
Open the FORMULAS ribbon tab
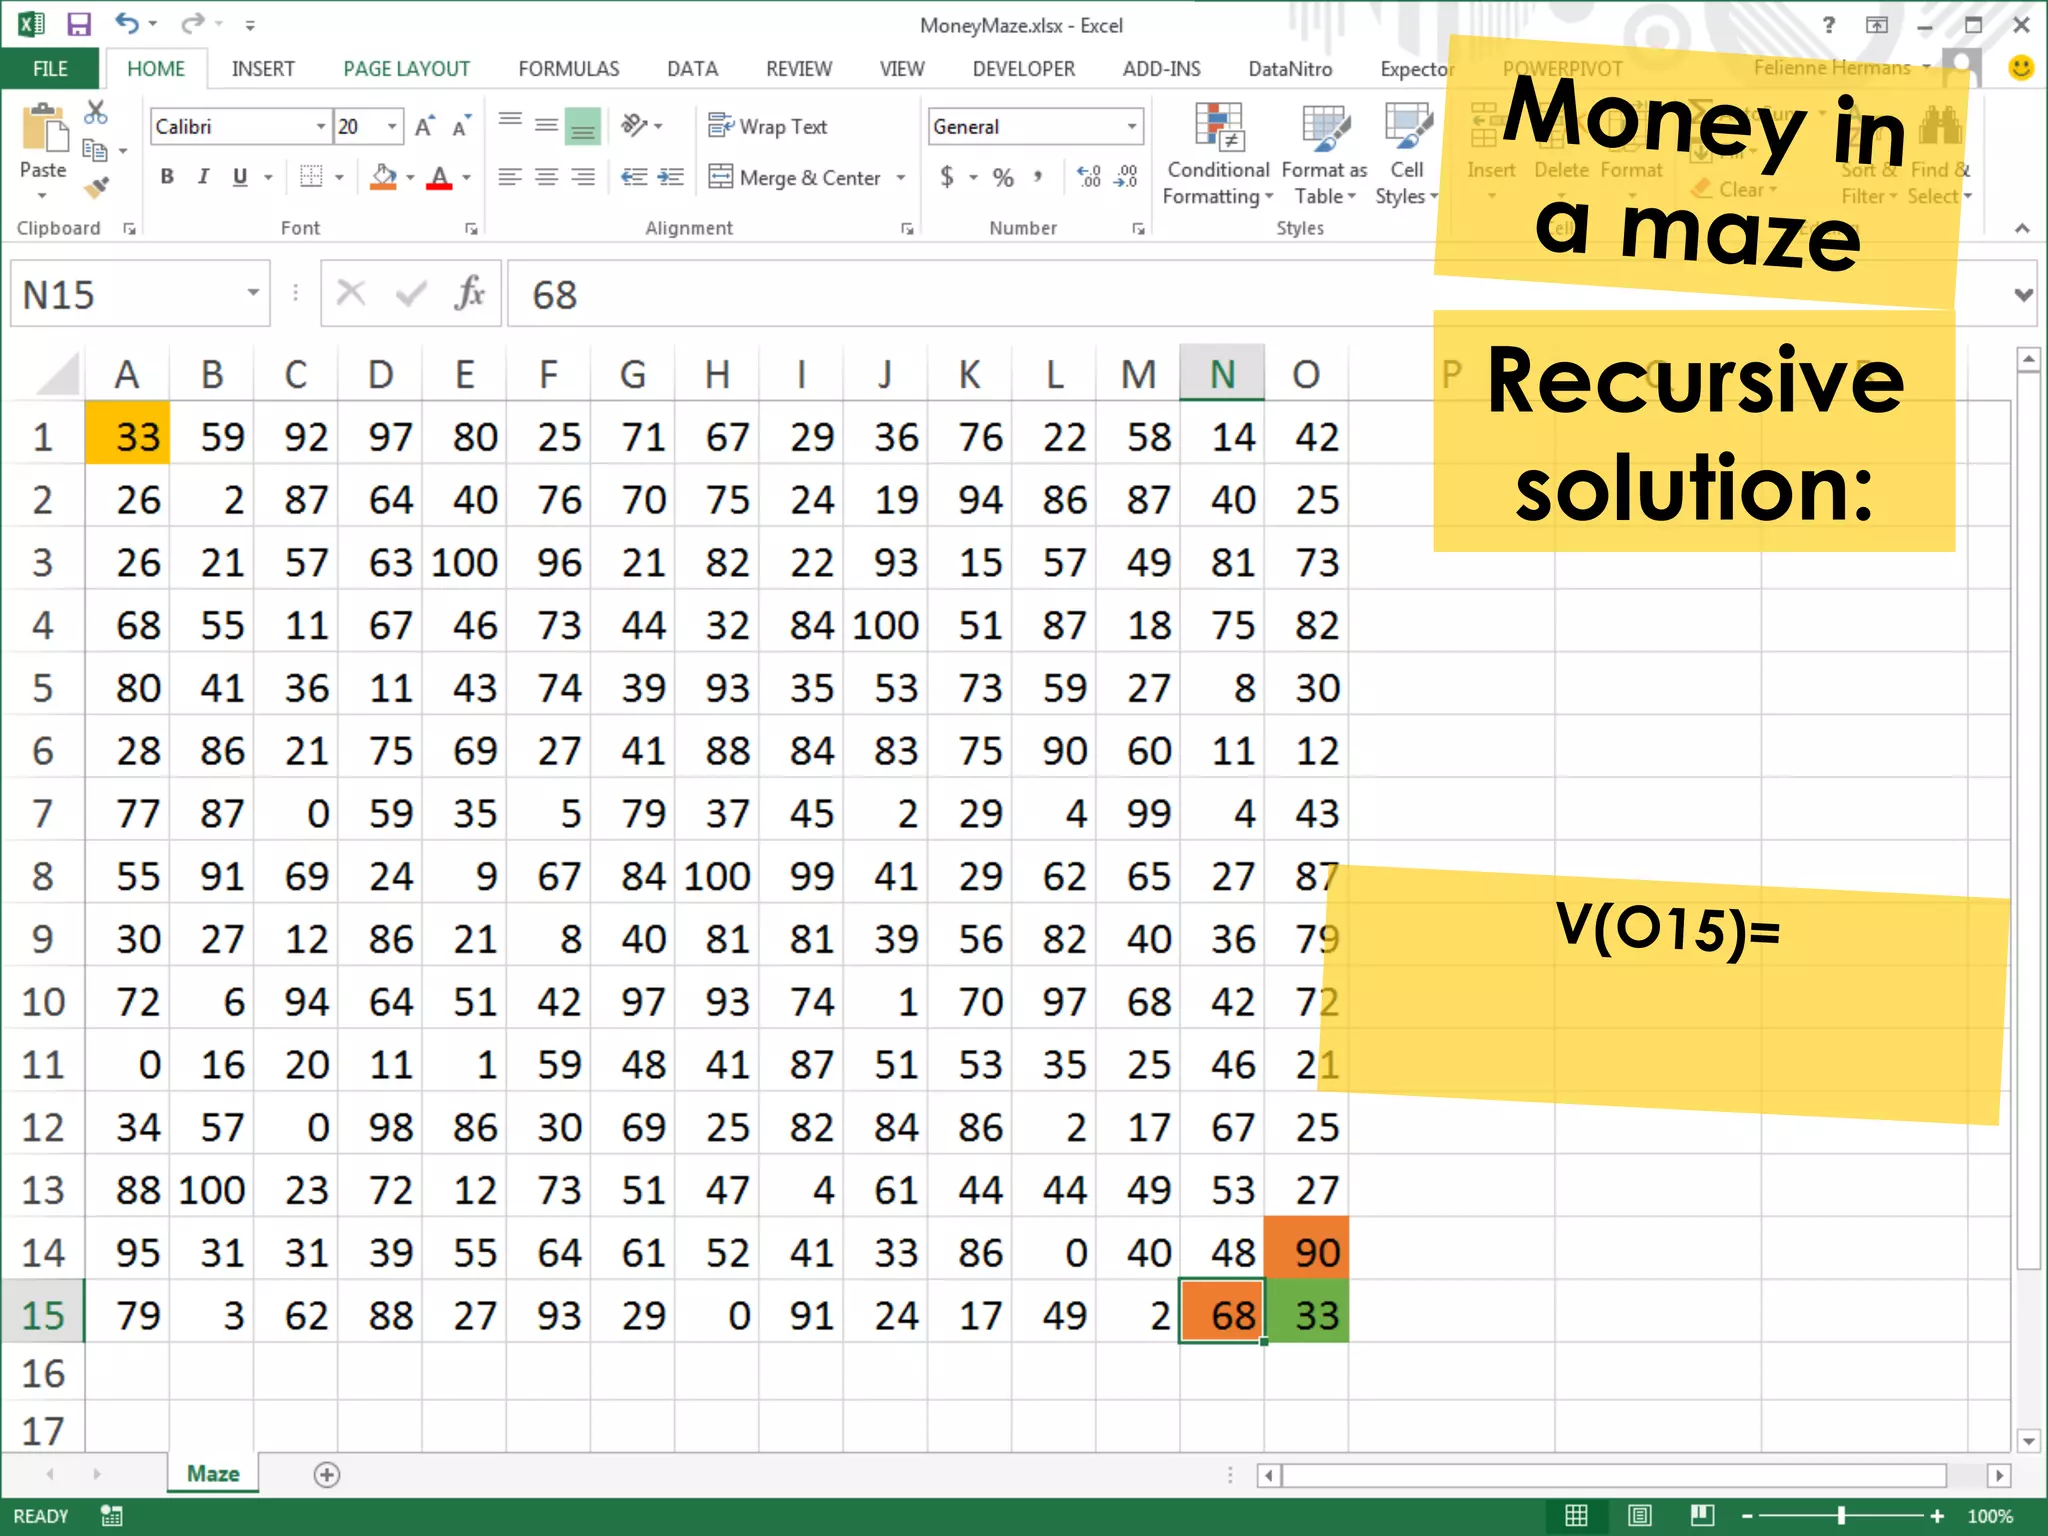tap(568, 68)
